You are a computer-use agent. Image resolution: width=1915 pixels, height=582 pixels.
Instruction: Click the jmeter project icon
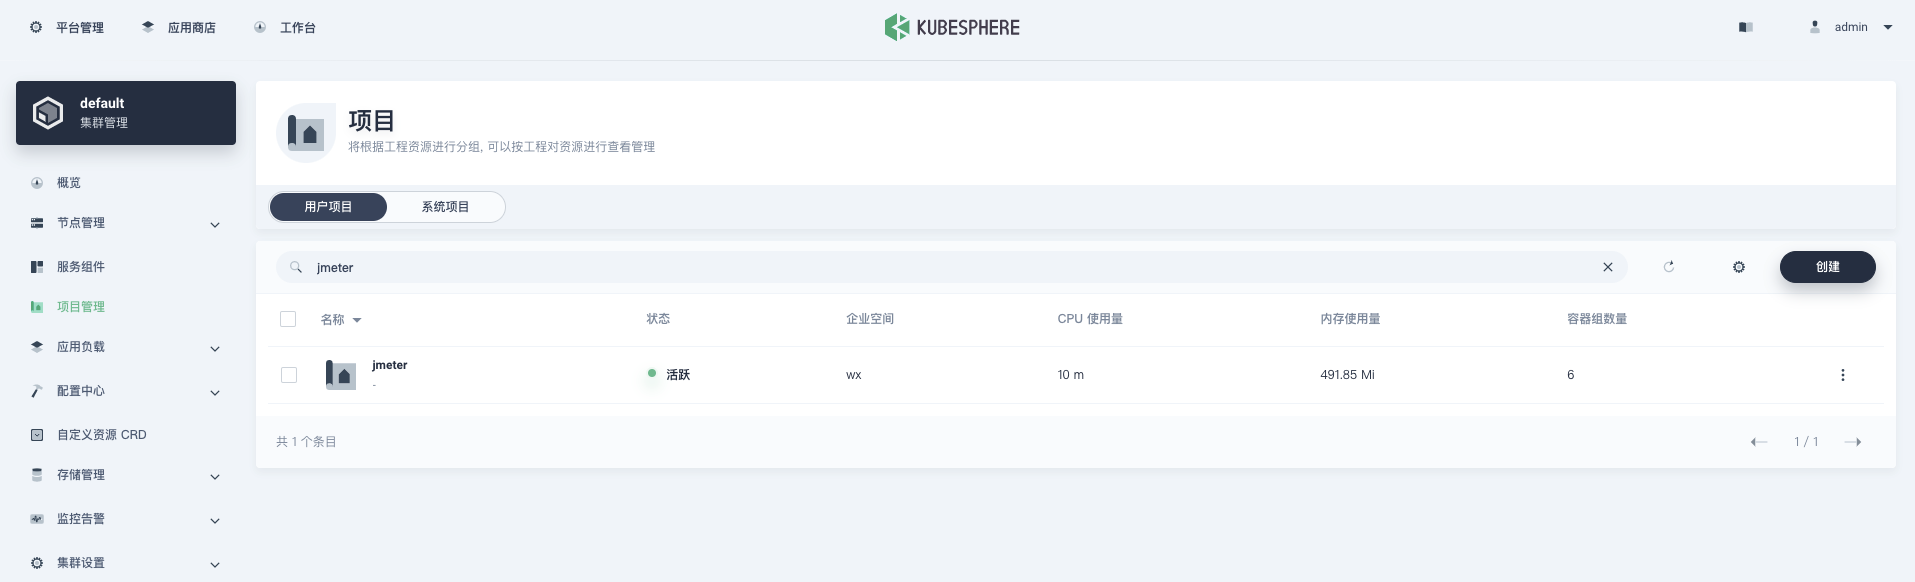tap(341, 375)
